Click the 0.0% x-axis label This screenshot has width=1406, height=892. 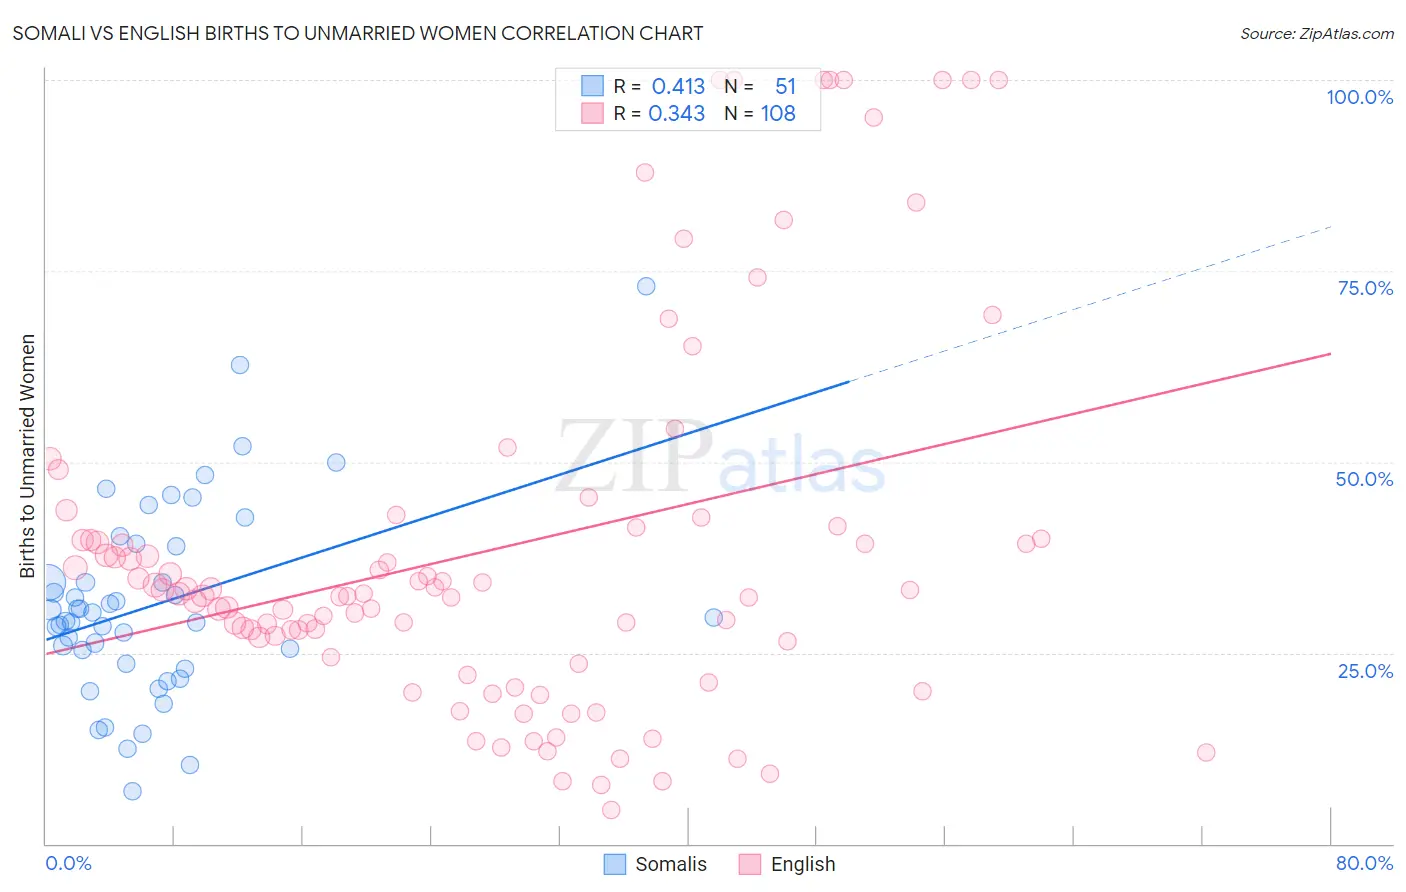pos(68,863)
